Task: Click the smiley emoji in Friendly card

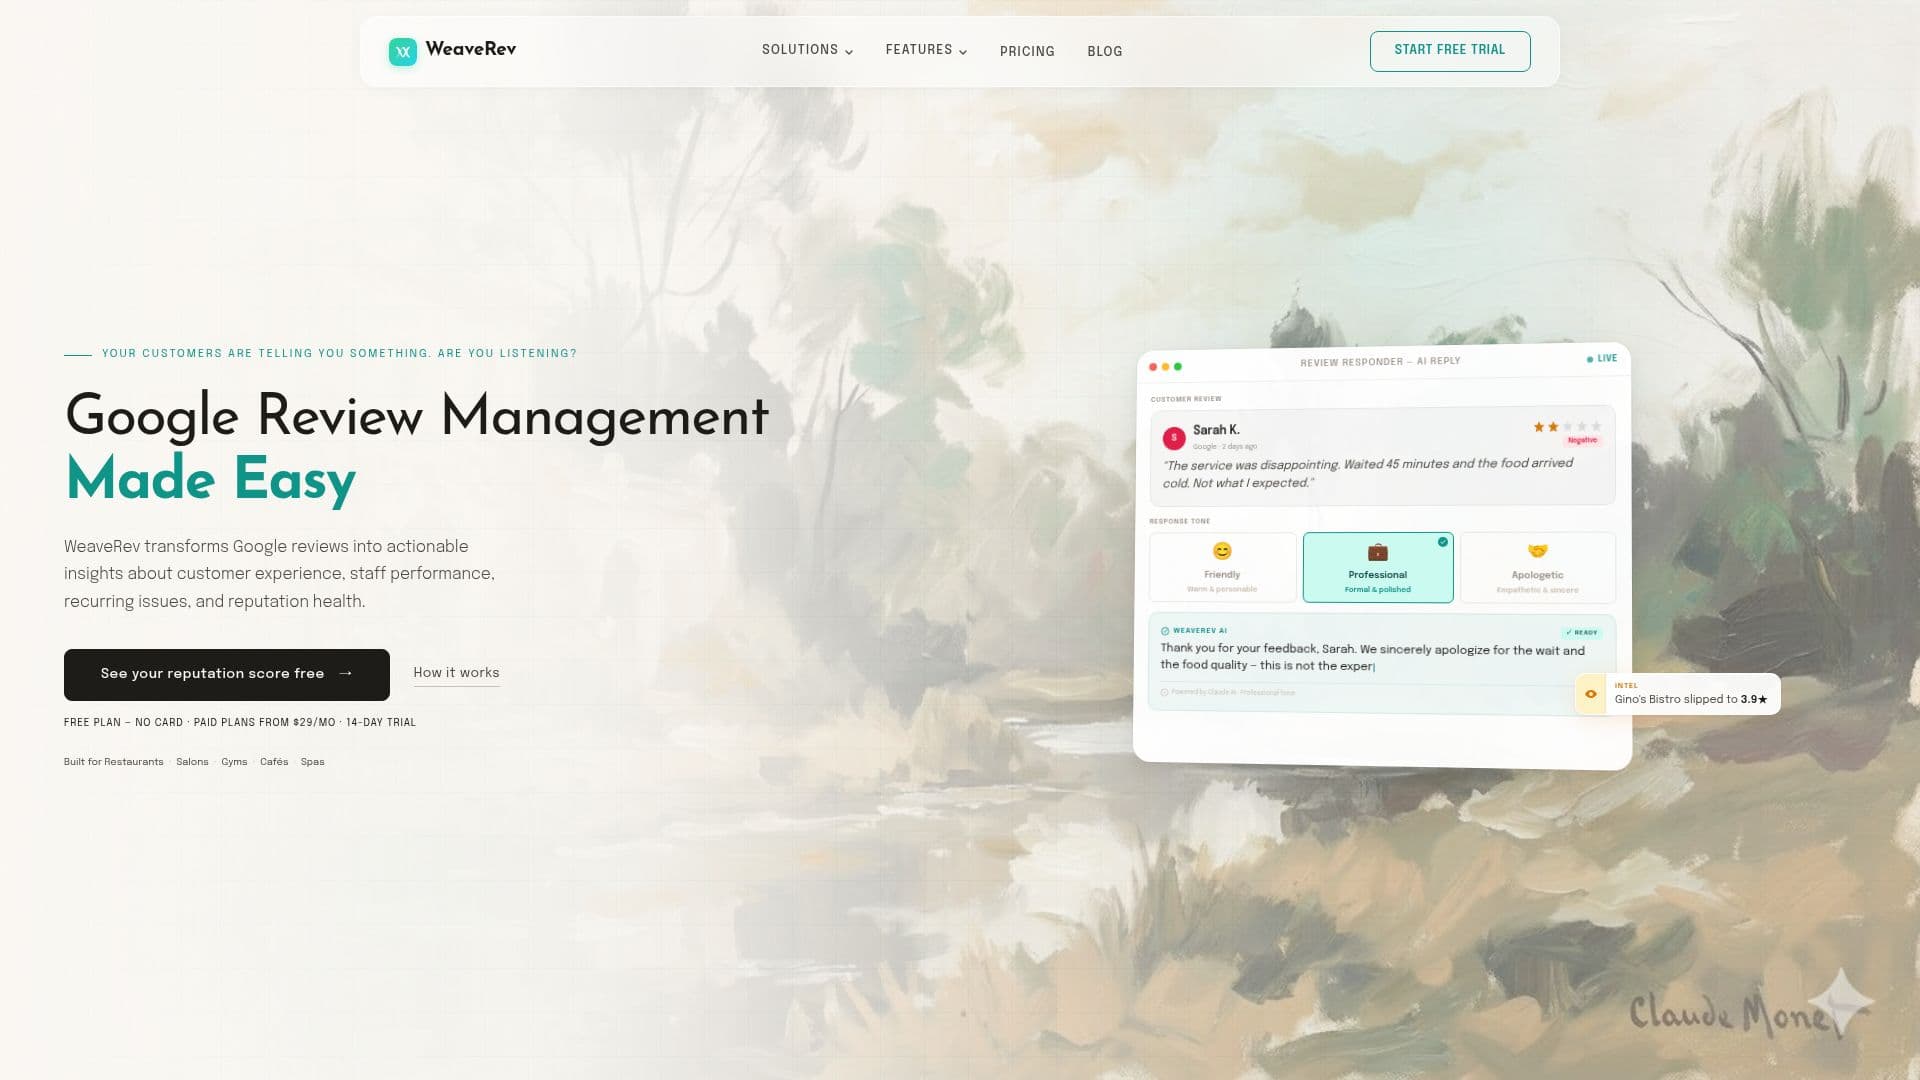Action: tap(1222, 551)
